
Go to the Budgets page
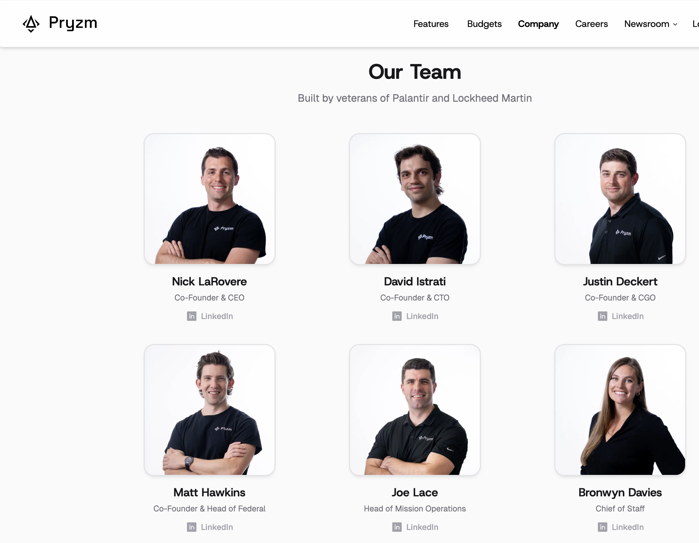(484, 24)
